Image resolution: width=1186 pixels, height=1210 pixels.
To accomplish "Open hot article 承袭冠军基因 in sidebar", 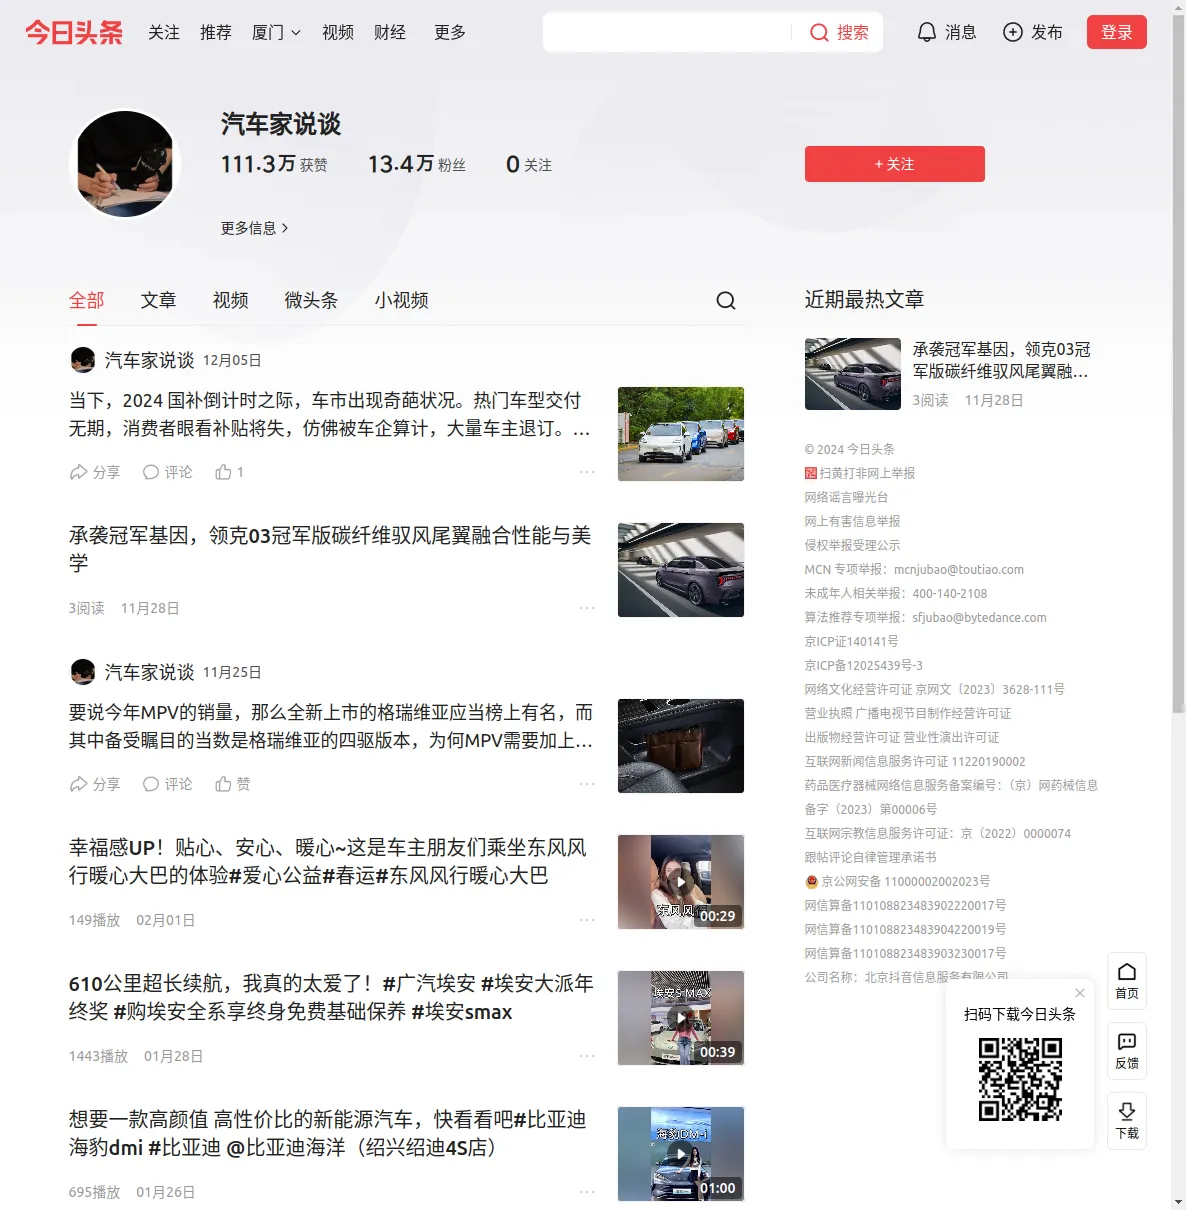I will point(1001,360).
